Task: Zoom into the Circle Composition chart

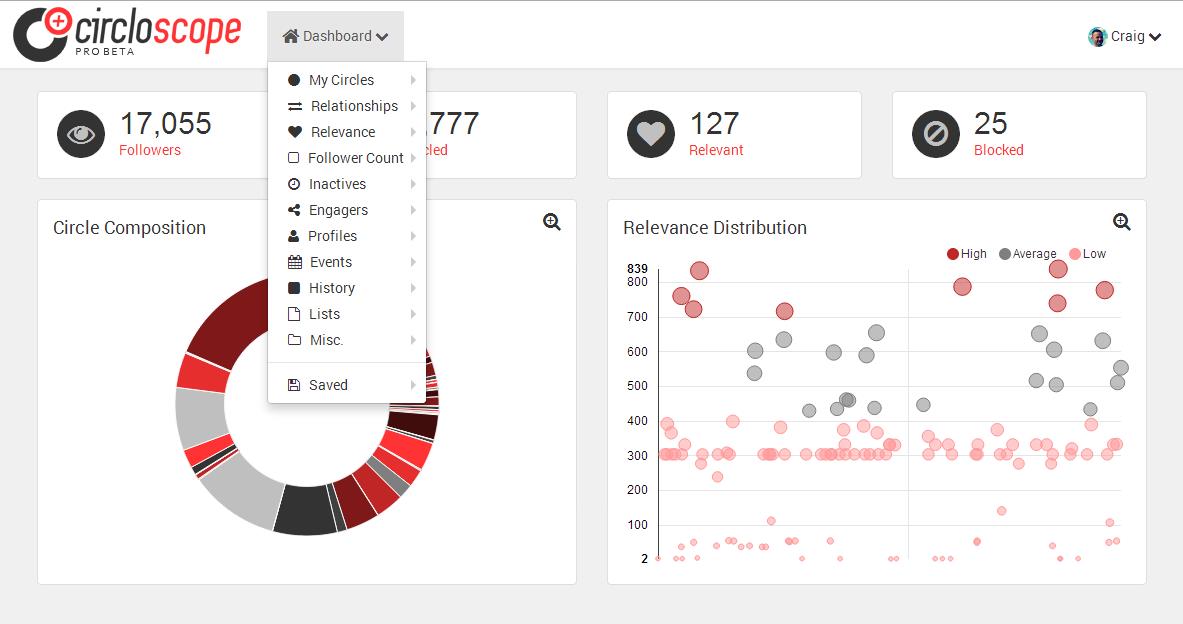Action: coord(552,222)
